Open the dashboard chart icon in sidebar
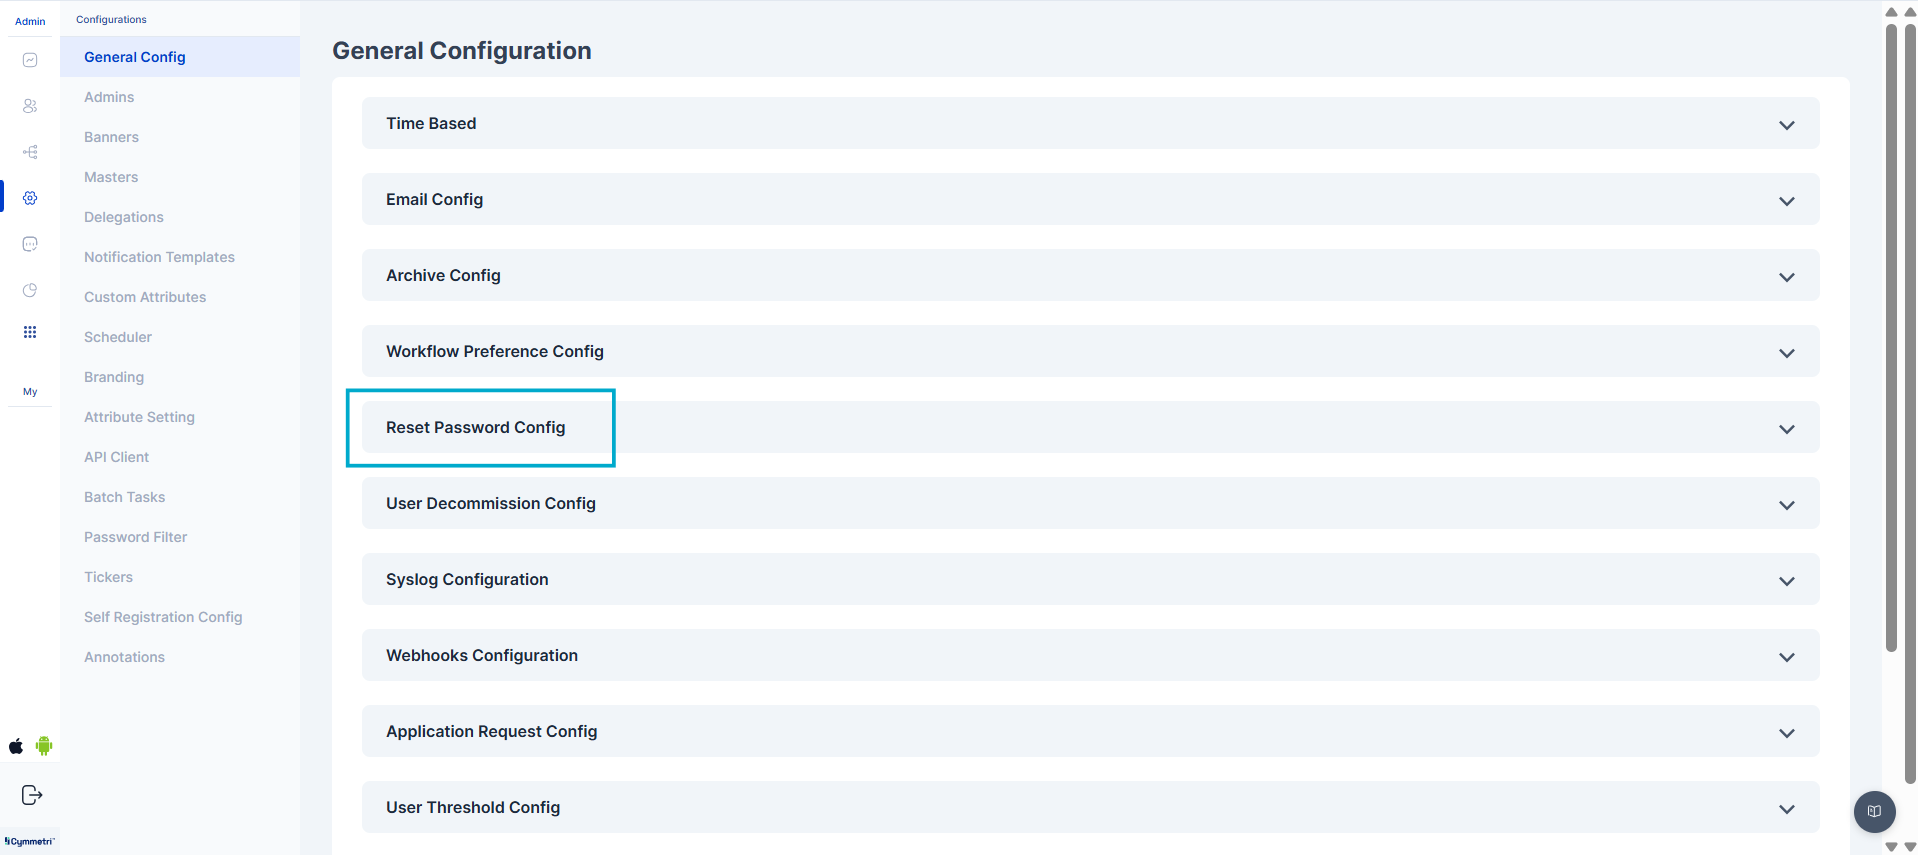 30,60
